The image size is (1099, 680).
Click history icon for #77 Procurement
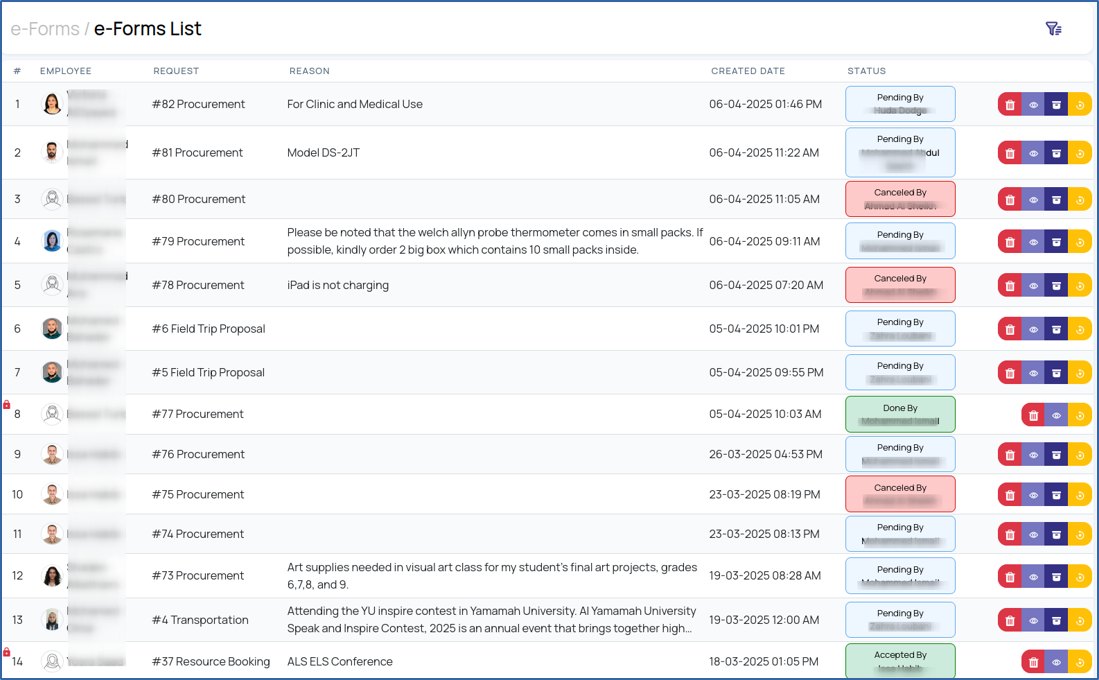pyautogui.click(x=1080, y=415)
